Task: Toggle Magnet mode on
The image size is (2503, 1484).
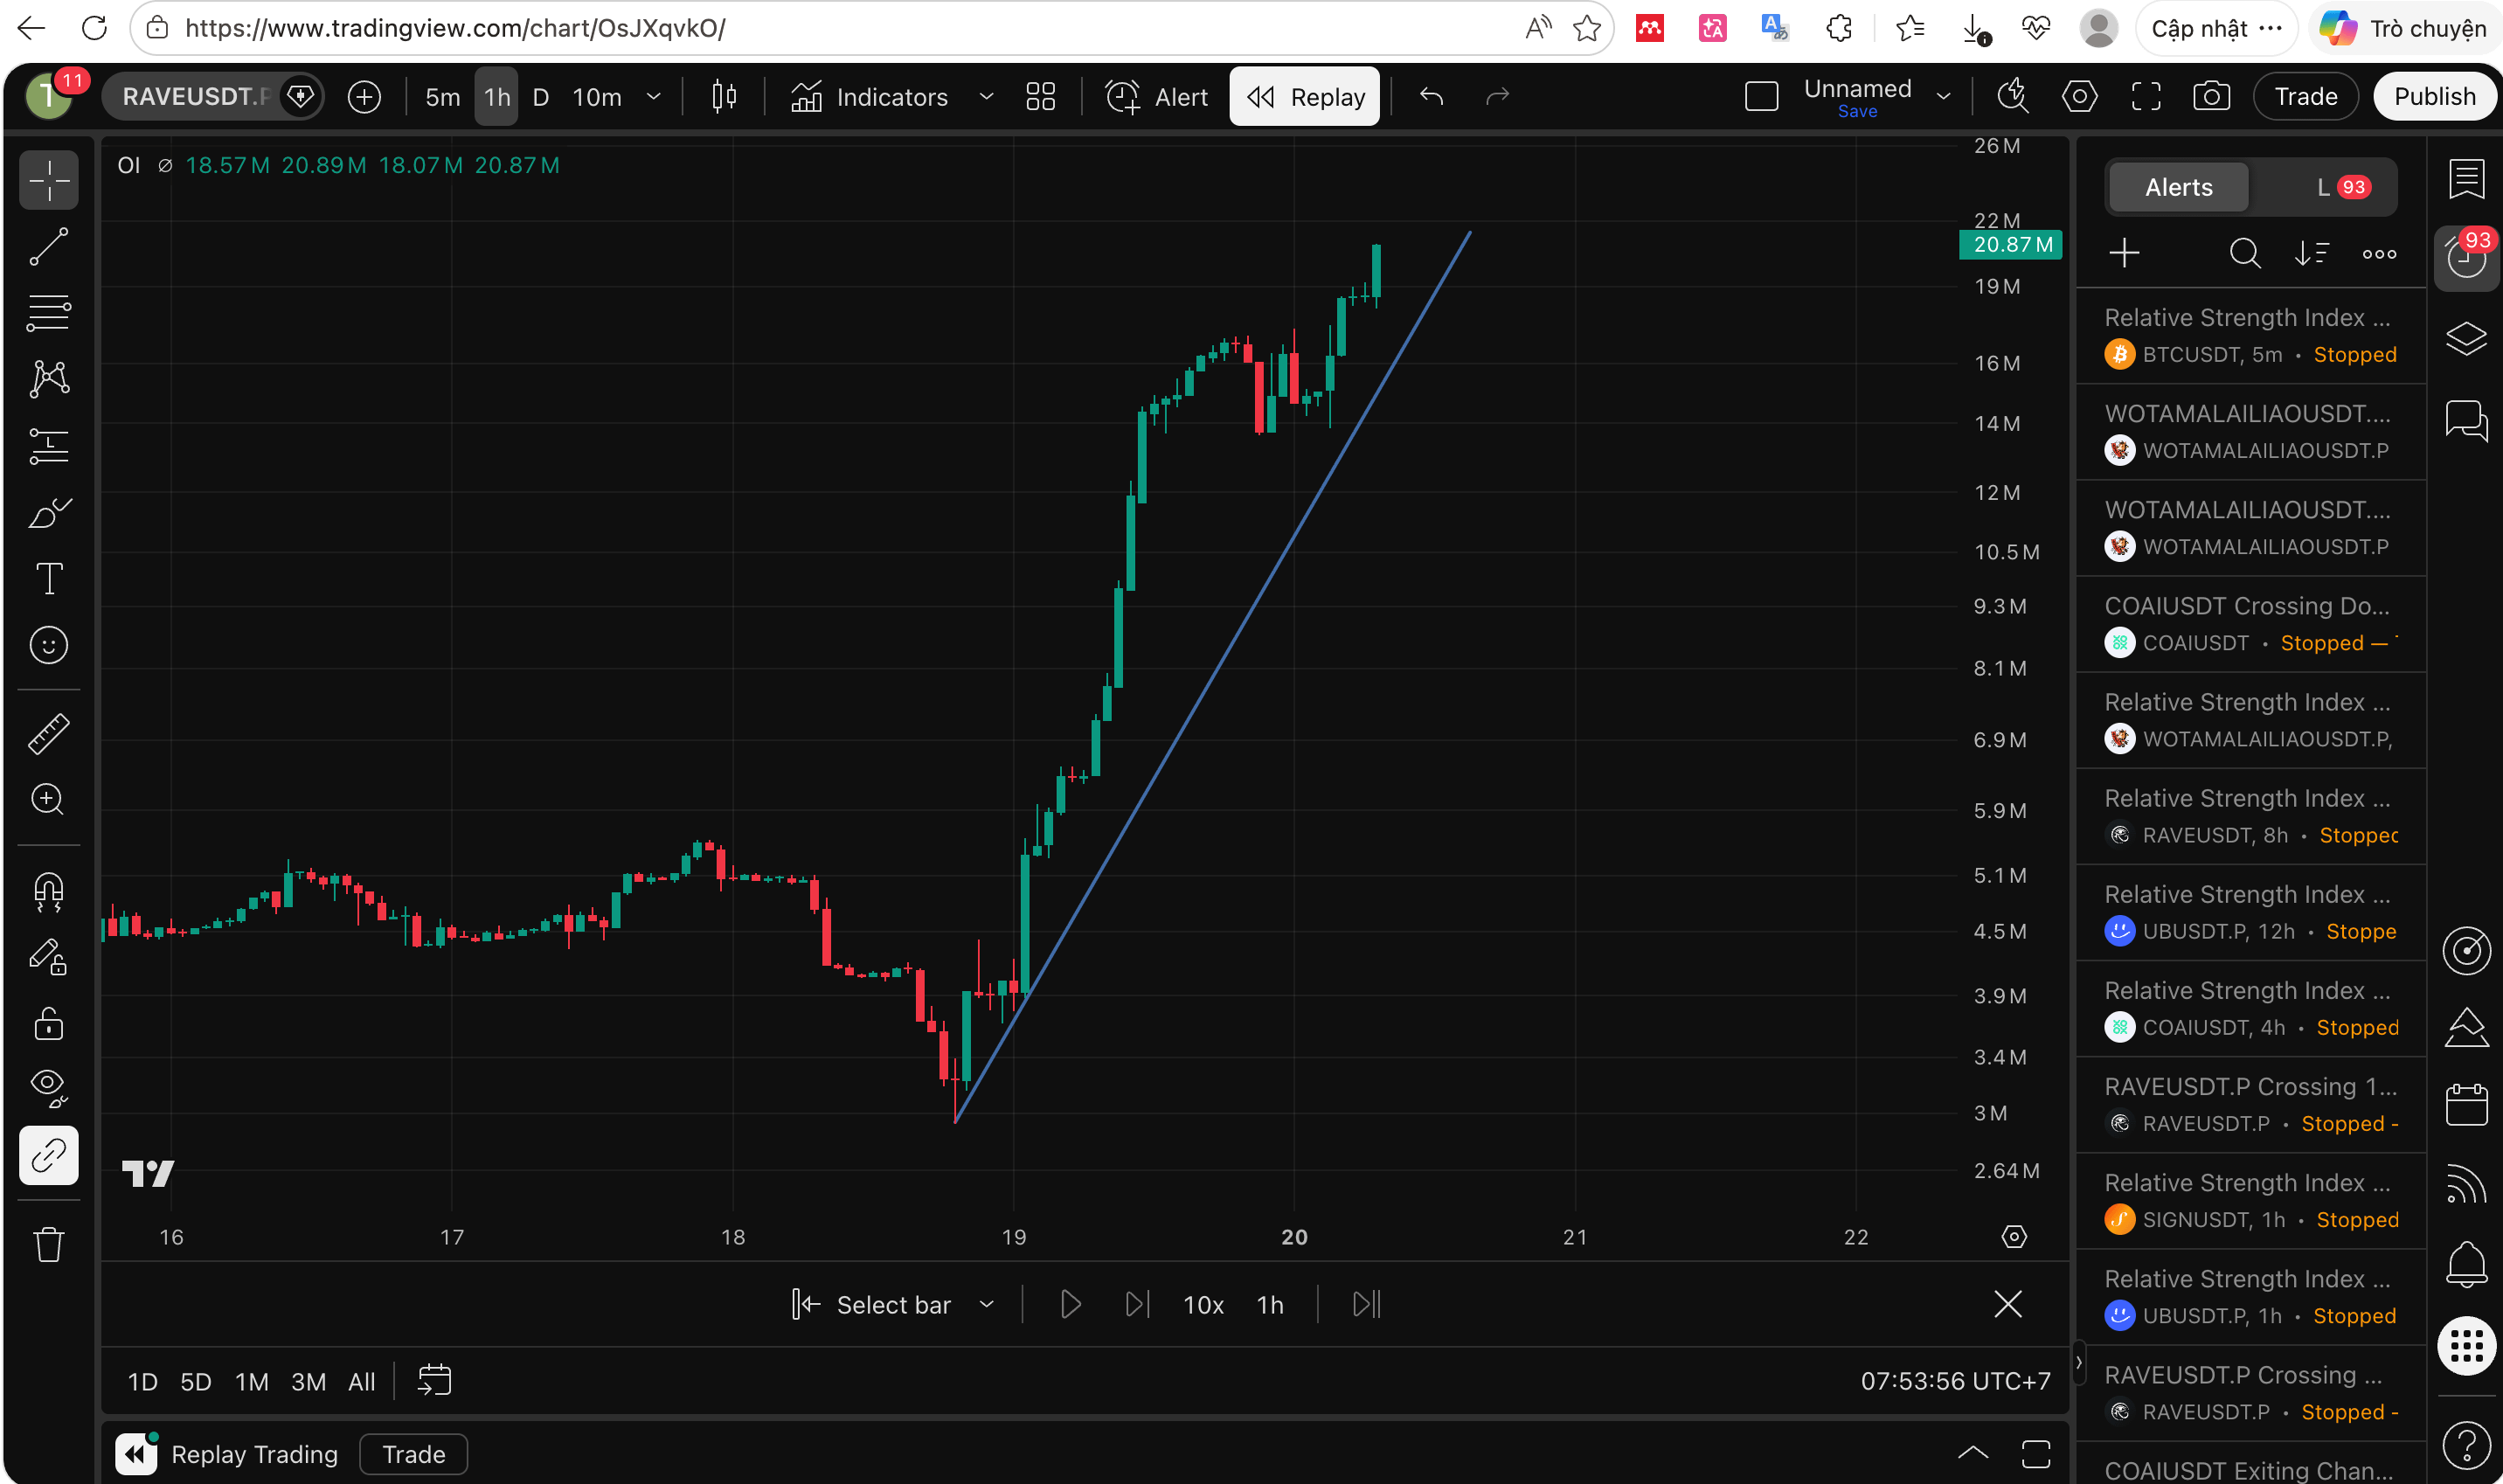Action: 48,889
